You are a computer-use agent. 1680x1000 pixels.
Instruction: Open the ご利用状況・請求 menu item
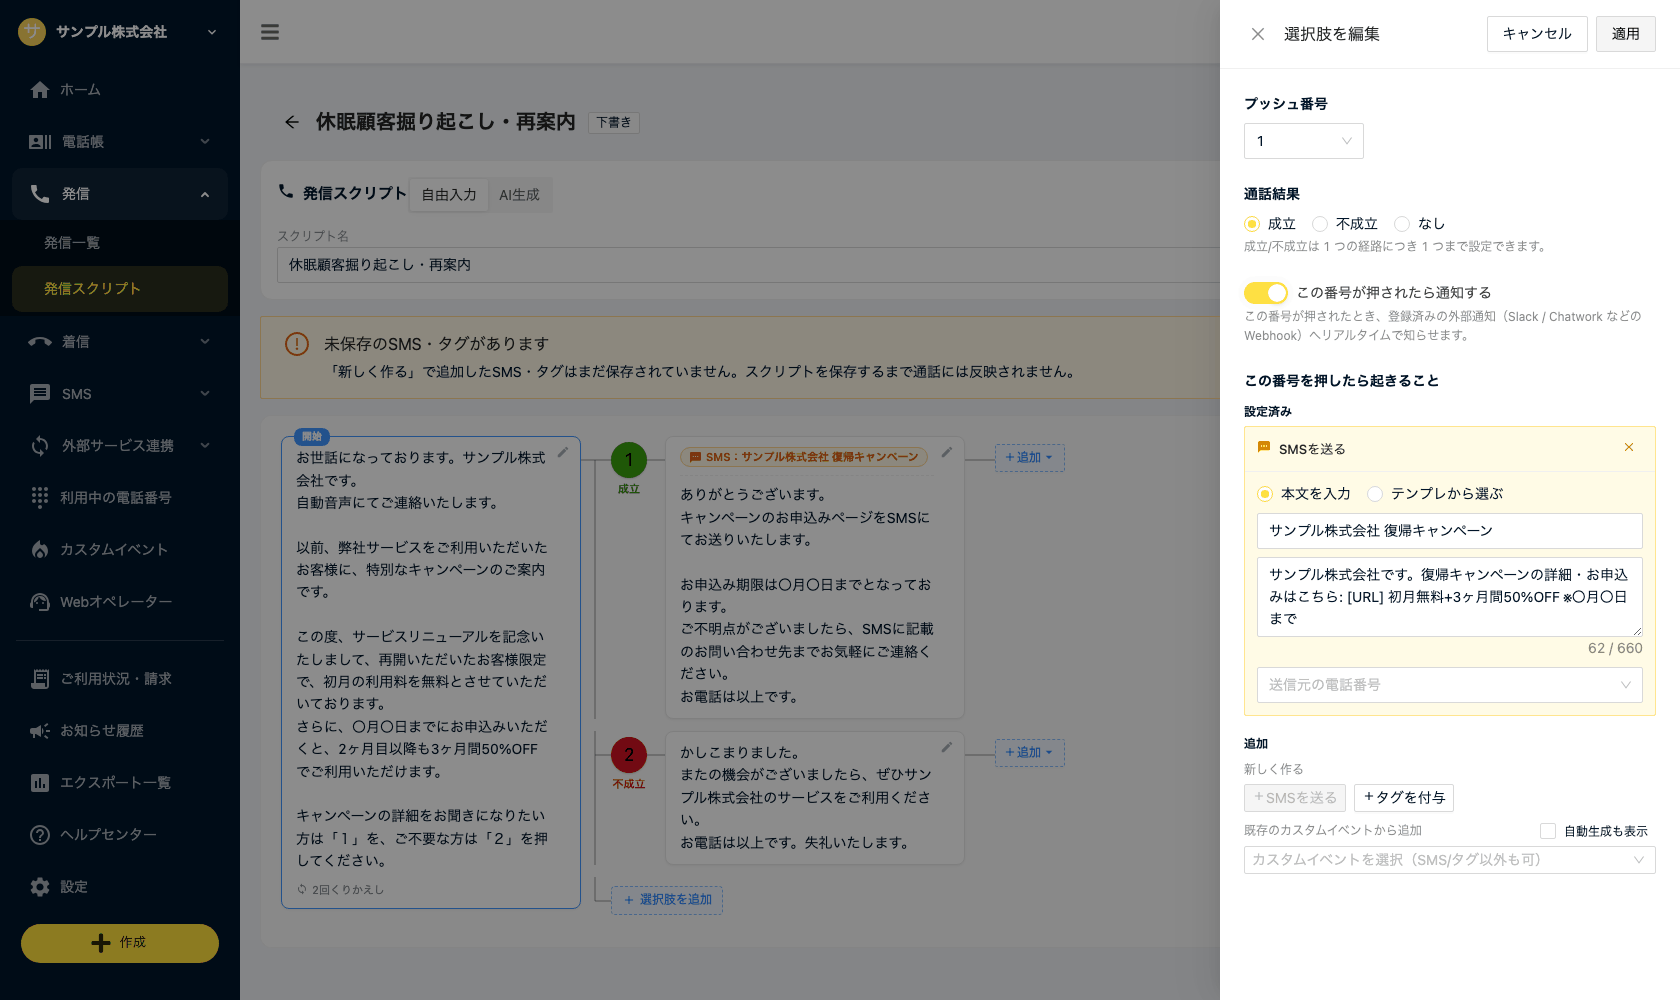click(120, 679)
